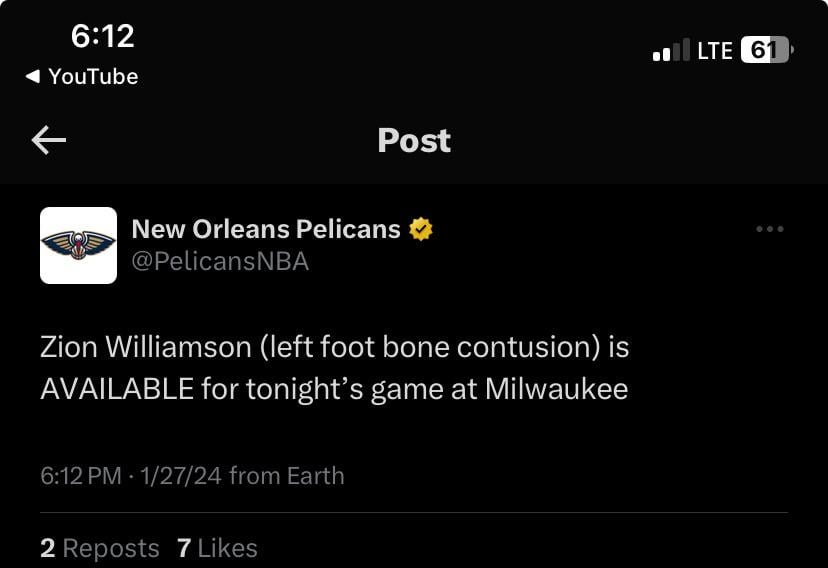Screen dimensions: 828x568
Task: Tap the back arrow to leave post
Action: point(49,141)
